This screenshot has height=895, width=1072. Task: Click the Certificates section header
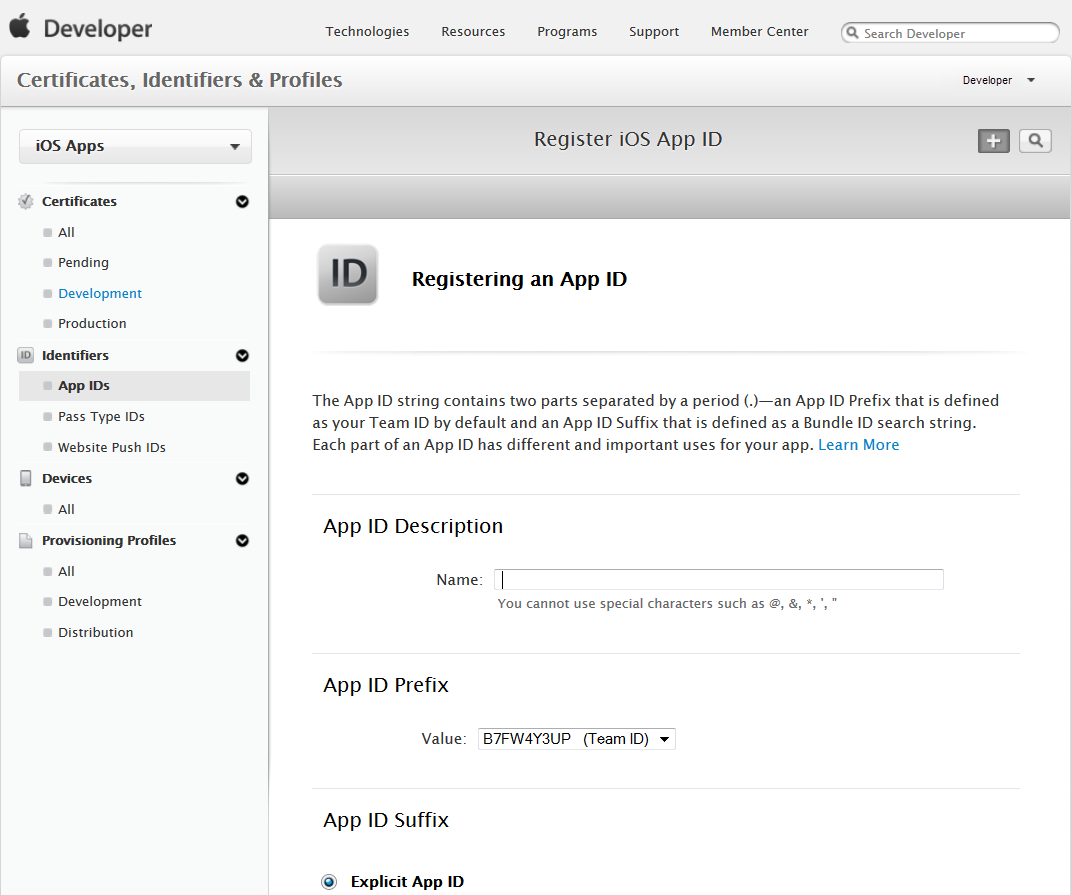click(79, 202)
